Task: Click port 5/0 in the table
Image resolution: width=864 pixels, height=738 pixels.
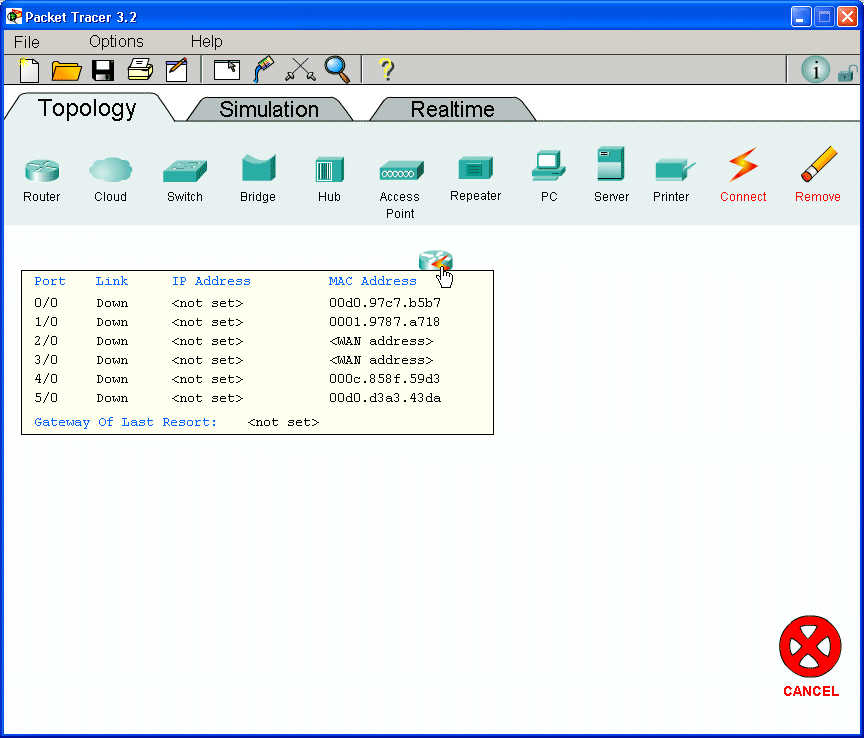Action: 46,398
